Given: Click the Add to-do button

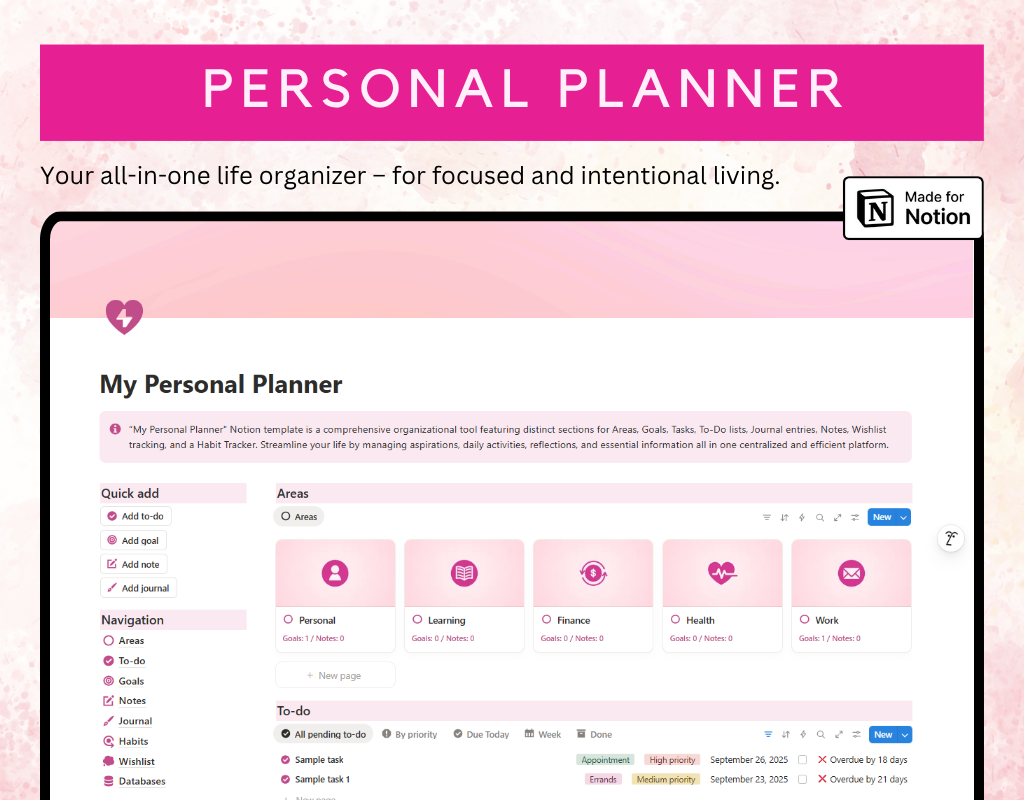Looking at the screenshot, I should click(137, 516).
